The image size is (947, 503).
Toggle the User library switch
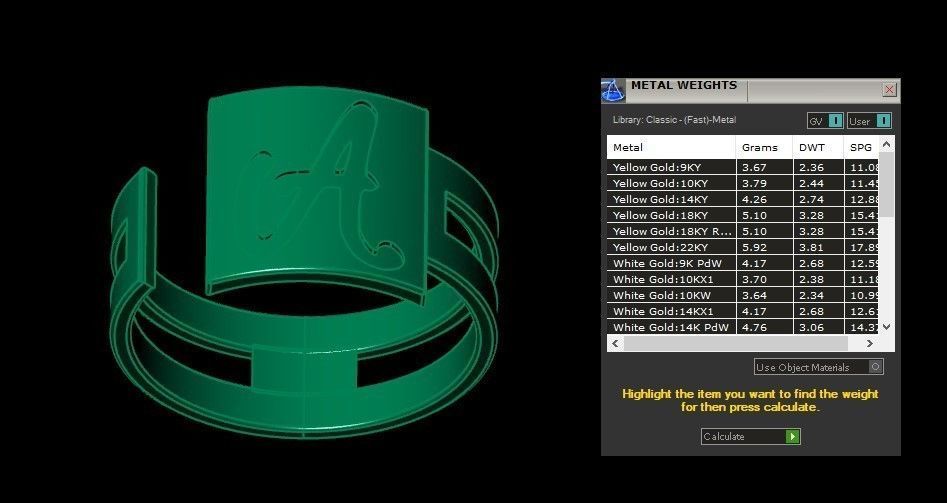coord(869,121)
